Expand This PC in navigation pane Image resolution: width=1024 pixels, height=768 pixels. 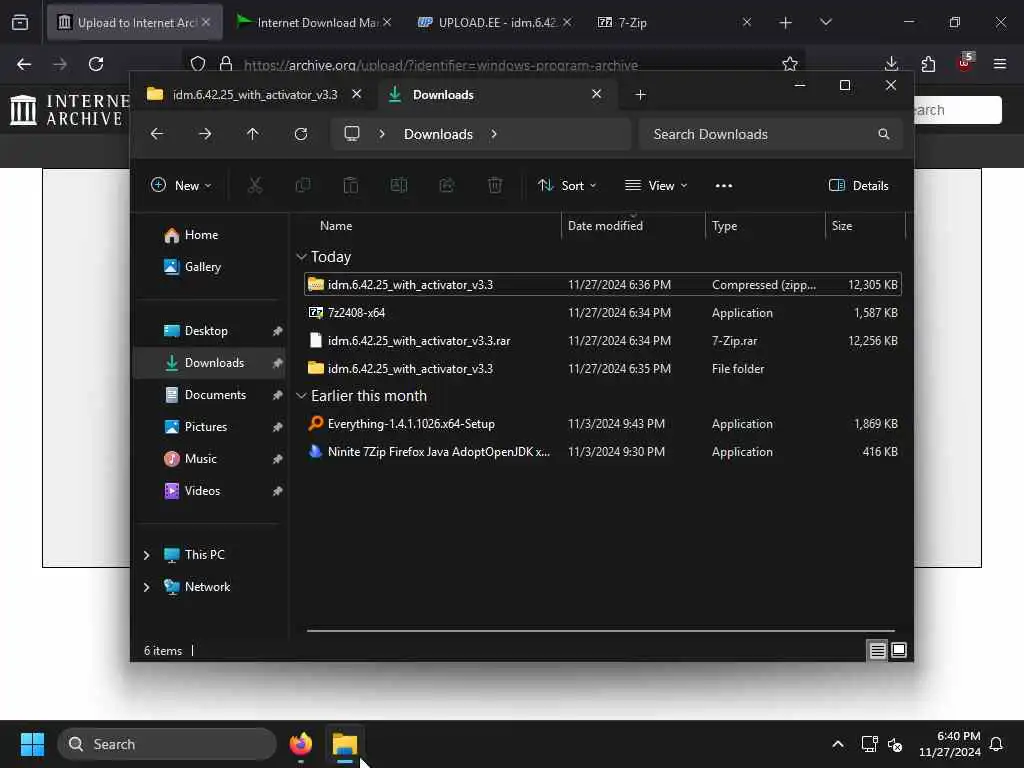tap(146, 555)
